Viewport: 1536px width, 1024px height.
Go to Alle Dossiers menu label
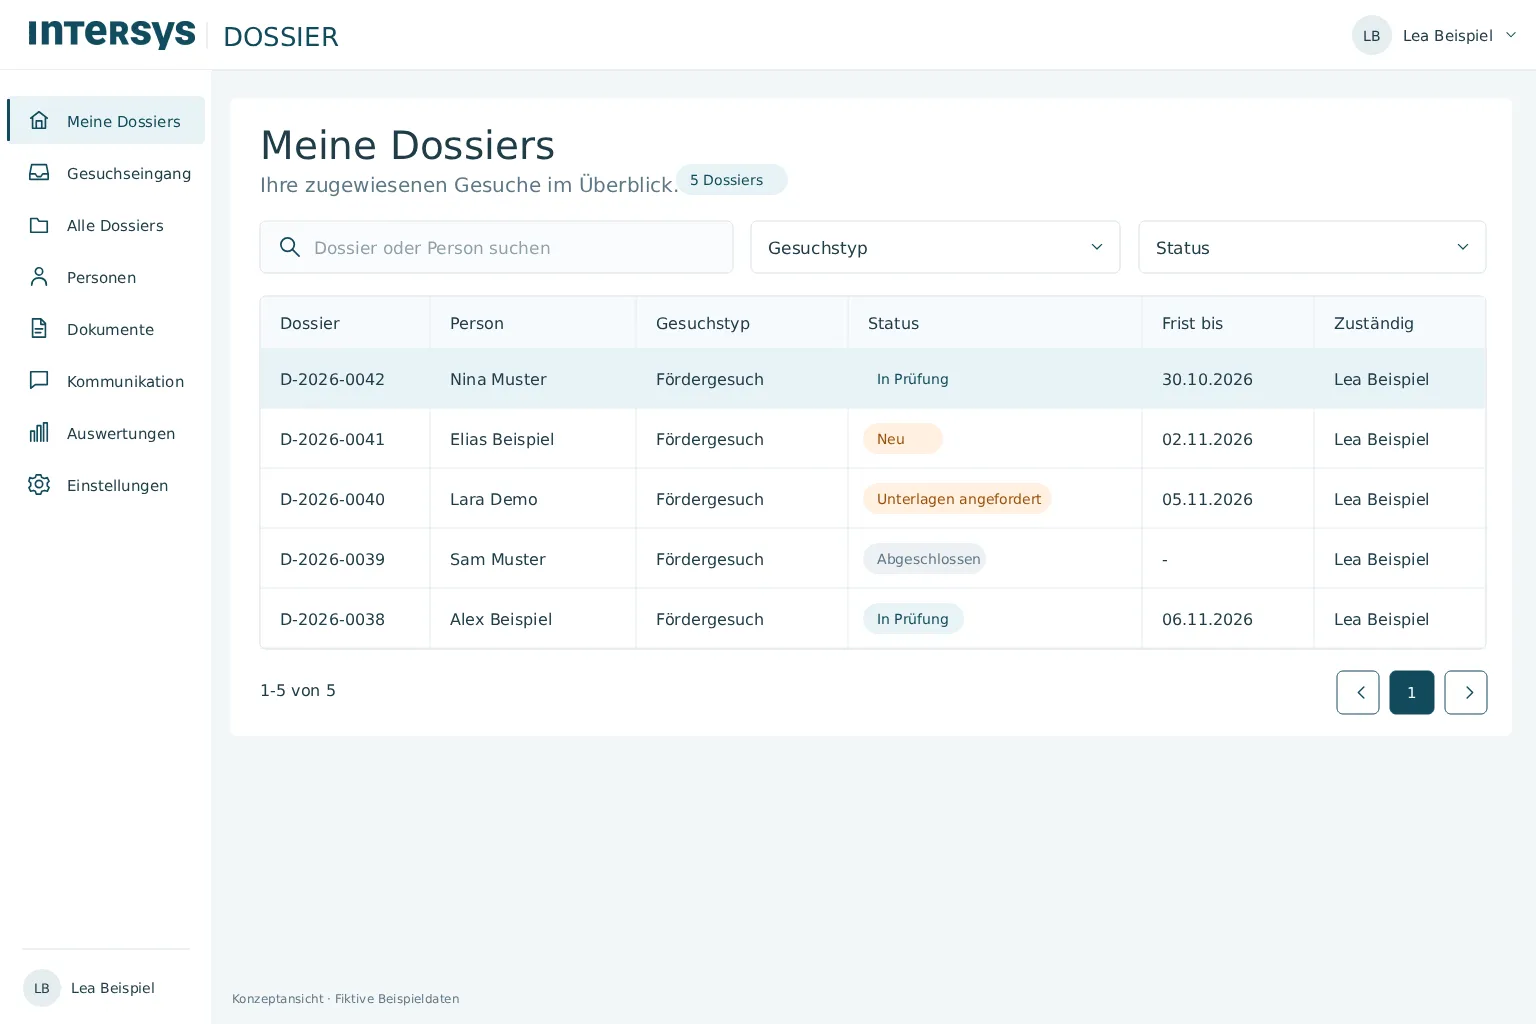click(115, 225)
